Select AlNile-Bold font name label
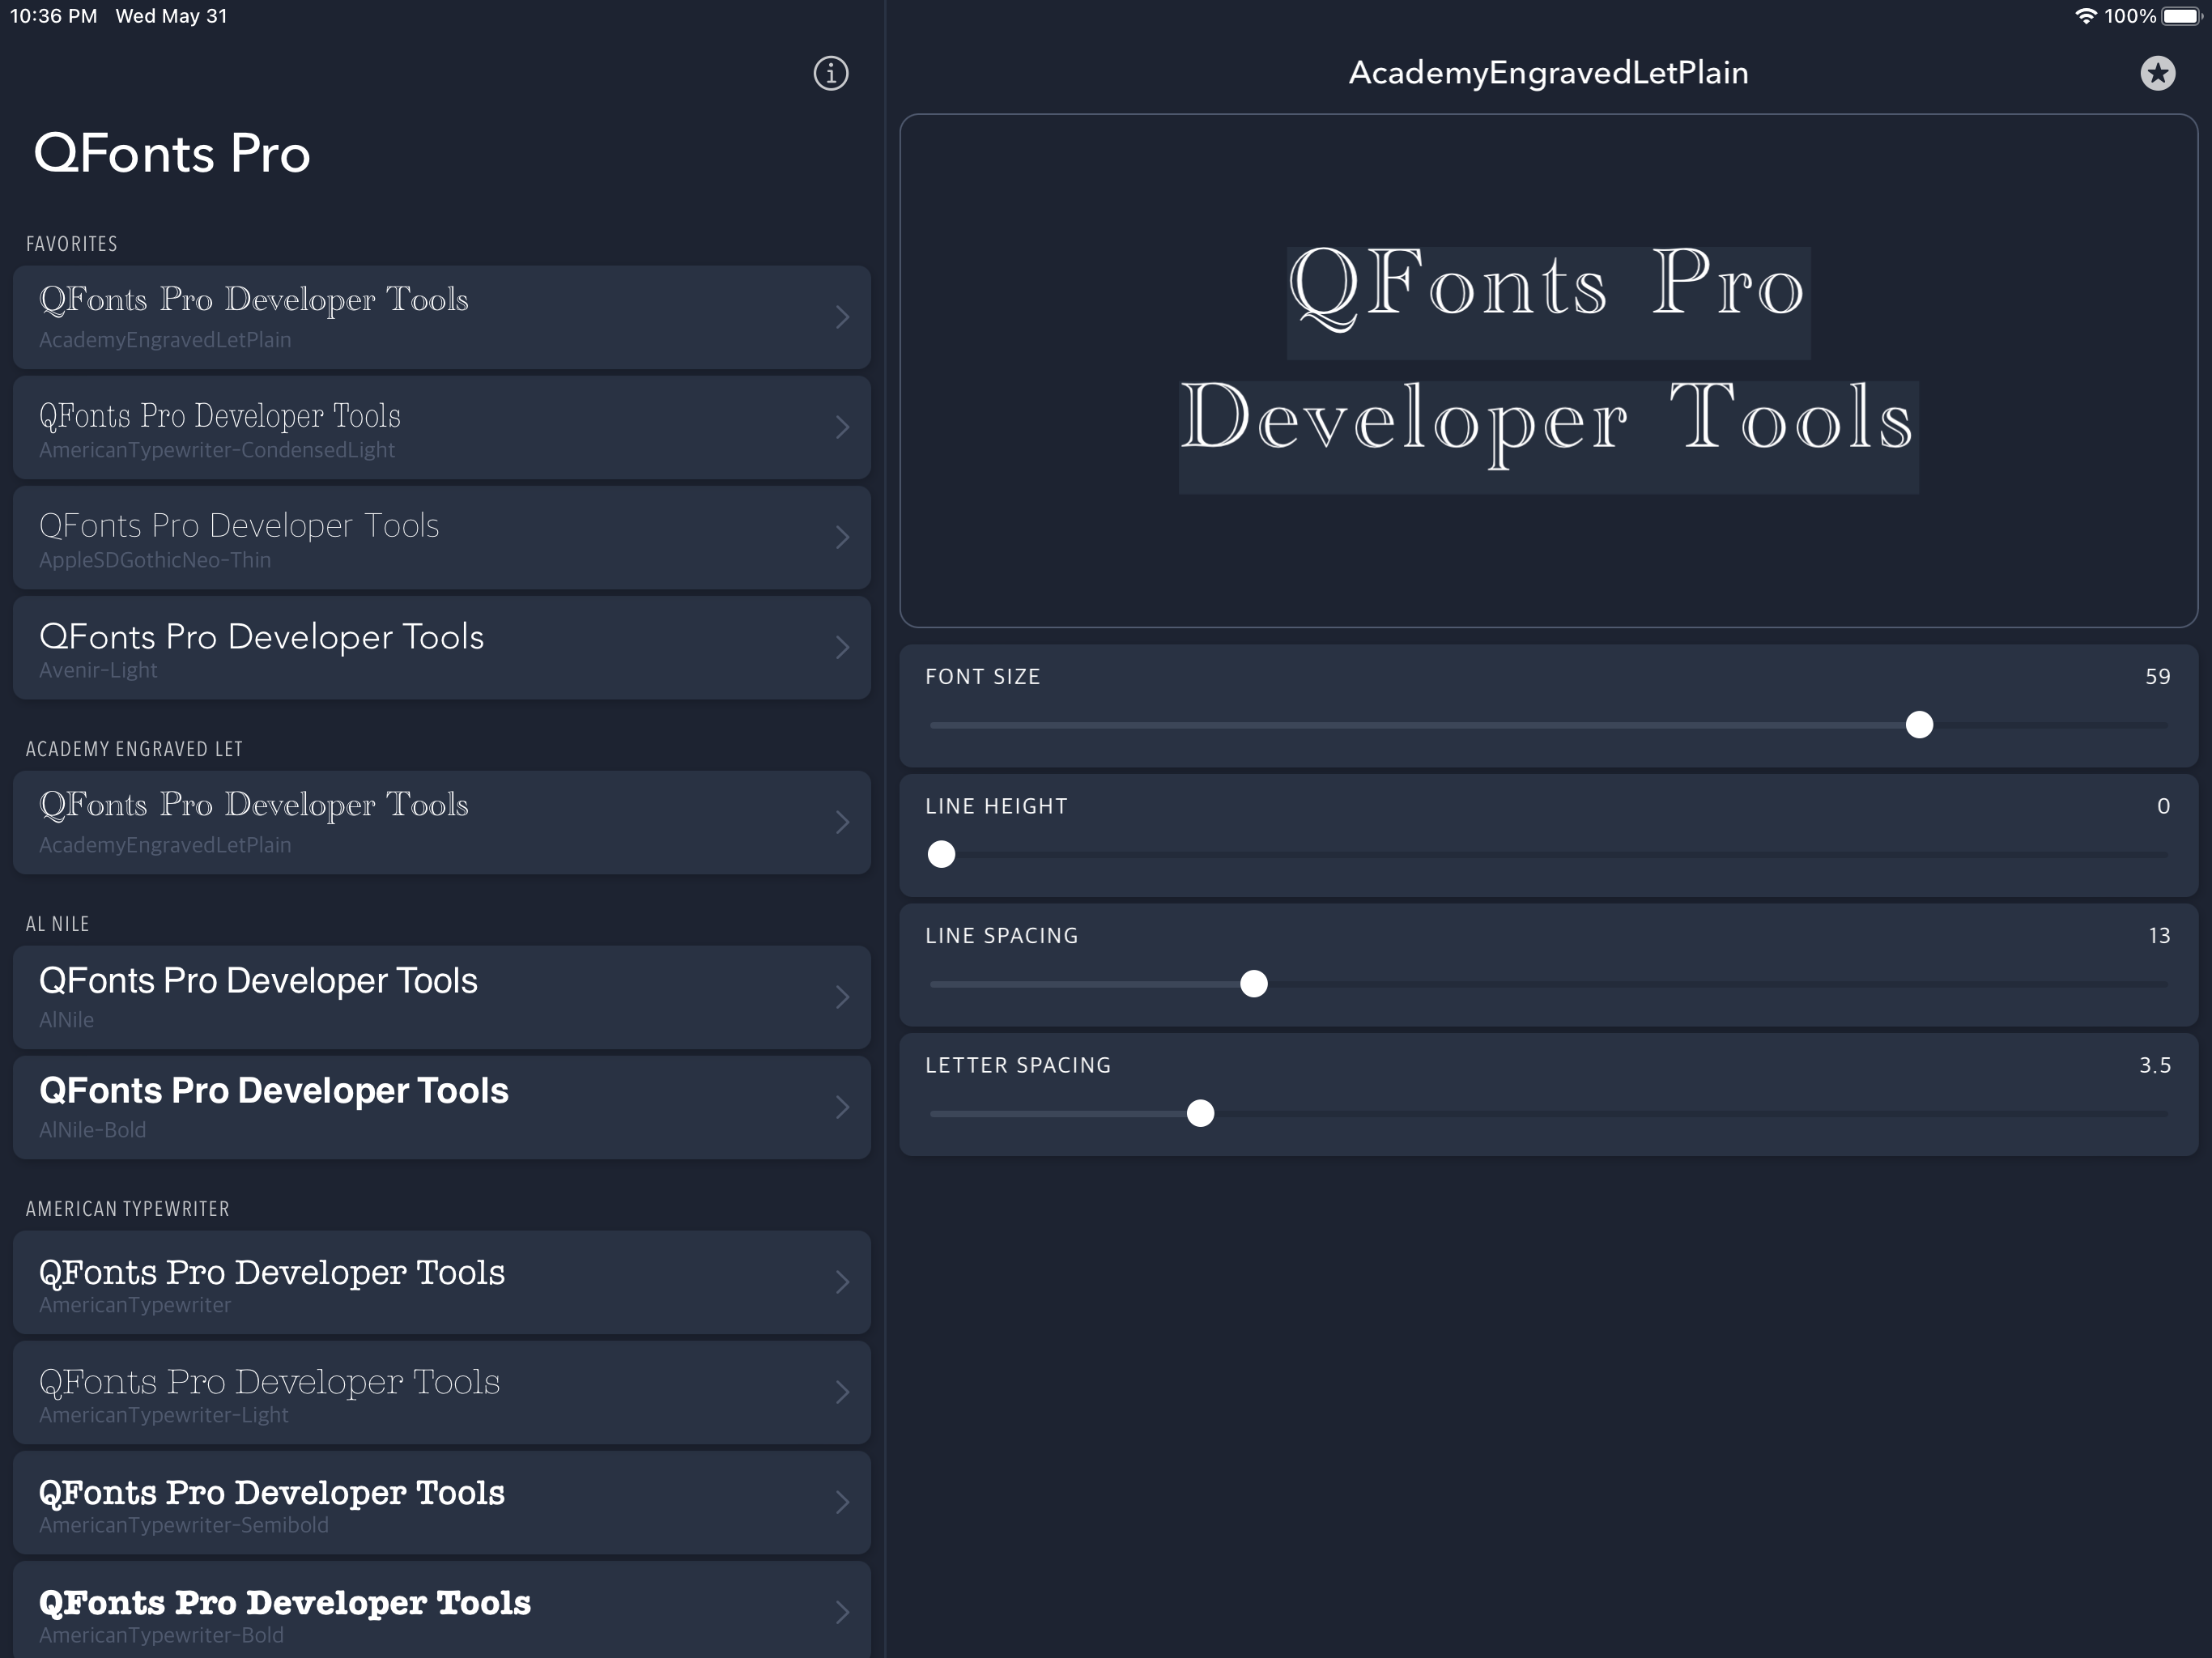This screenshot has width=2212, height=1658. tap(92, 1130)
